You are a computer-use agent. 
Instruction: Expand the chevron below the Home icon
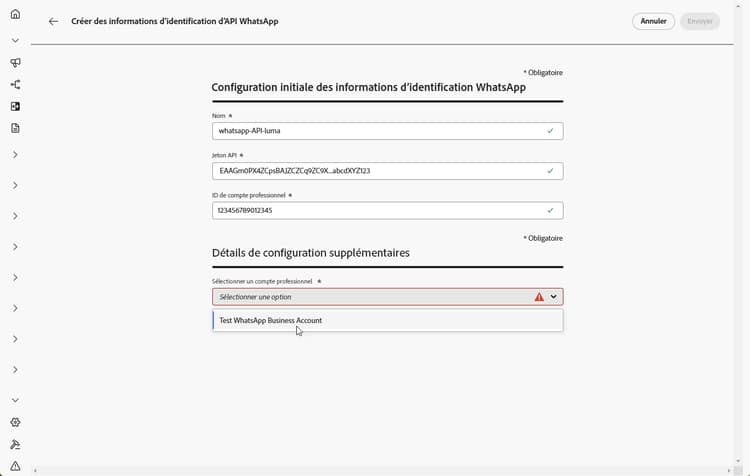pyautogui.click(x=15, y=41)
